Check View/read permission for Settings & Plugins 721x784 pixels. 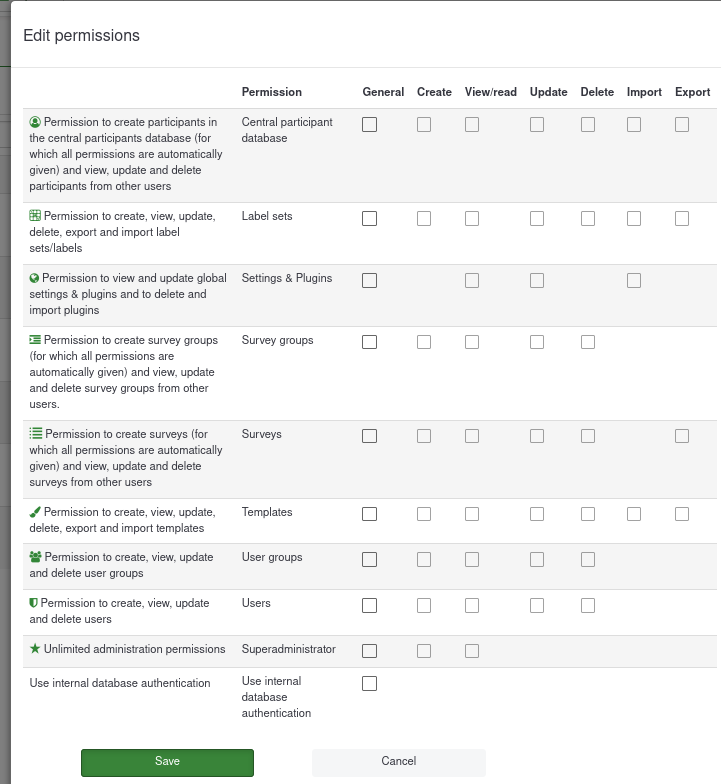click(x=472, y=281)
